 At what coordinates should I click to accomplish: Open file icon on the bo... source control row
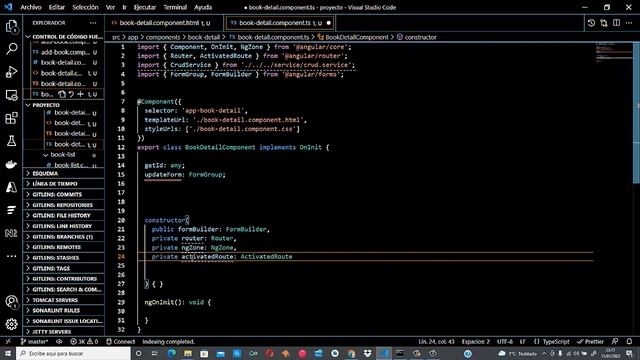62,94
